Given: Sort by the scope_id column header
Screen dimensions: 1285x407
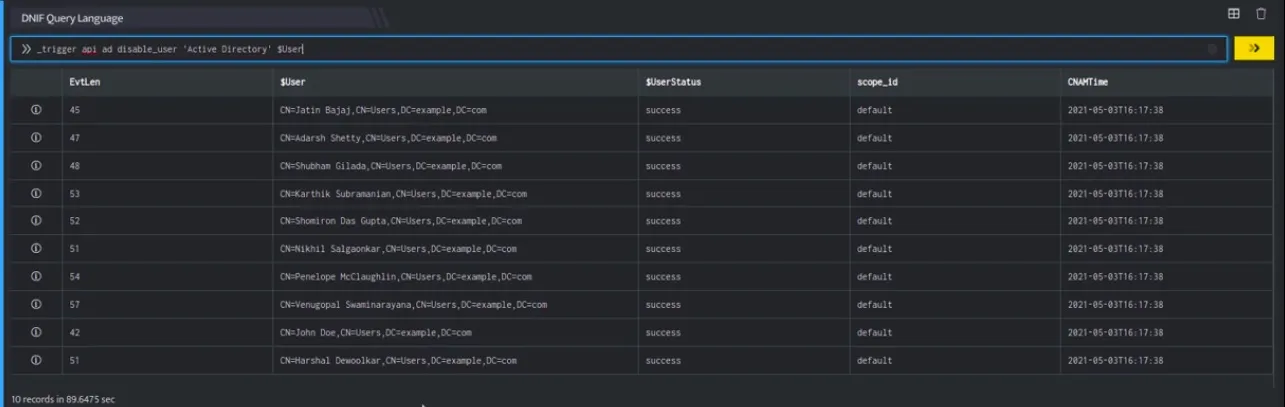Looking at the screenshot, I should (x=877, y=82).
